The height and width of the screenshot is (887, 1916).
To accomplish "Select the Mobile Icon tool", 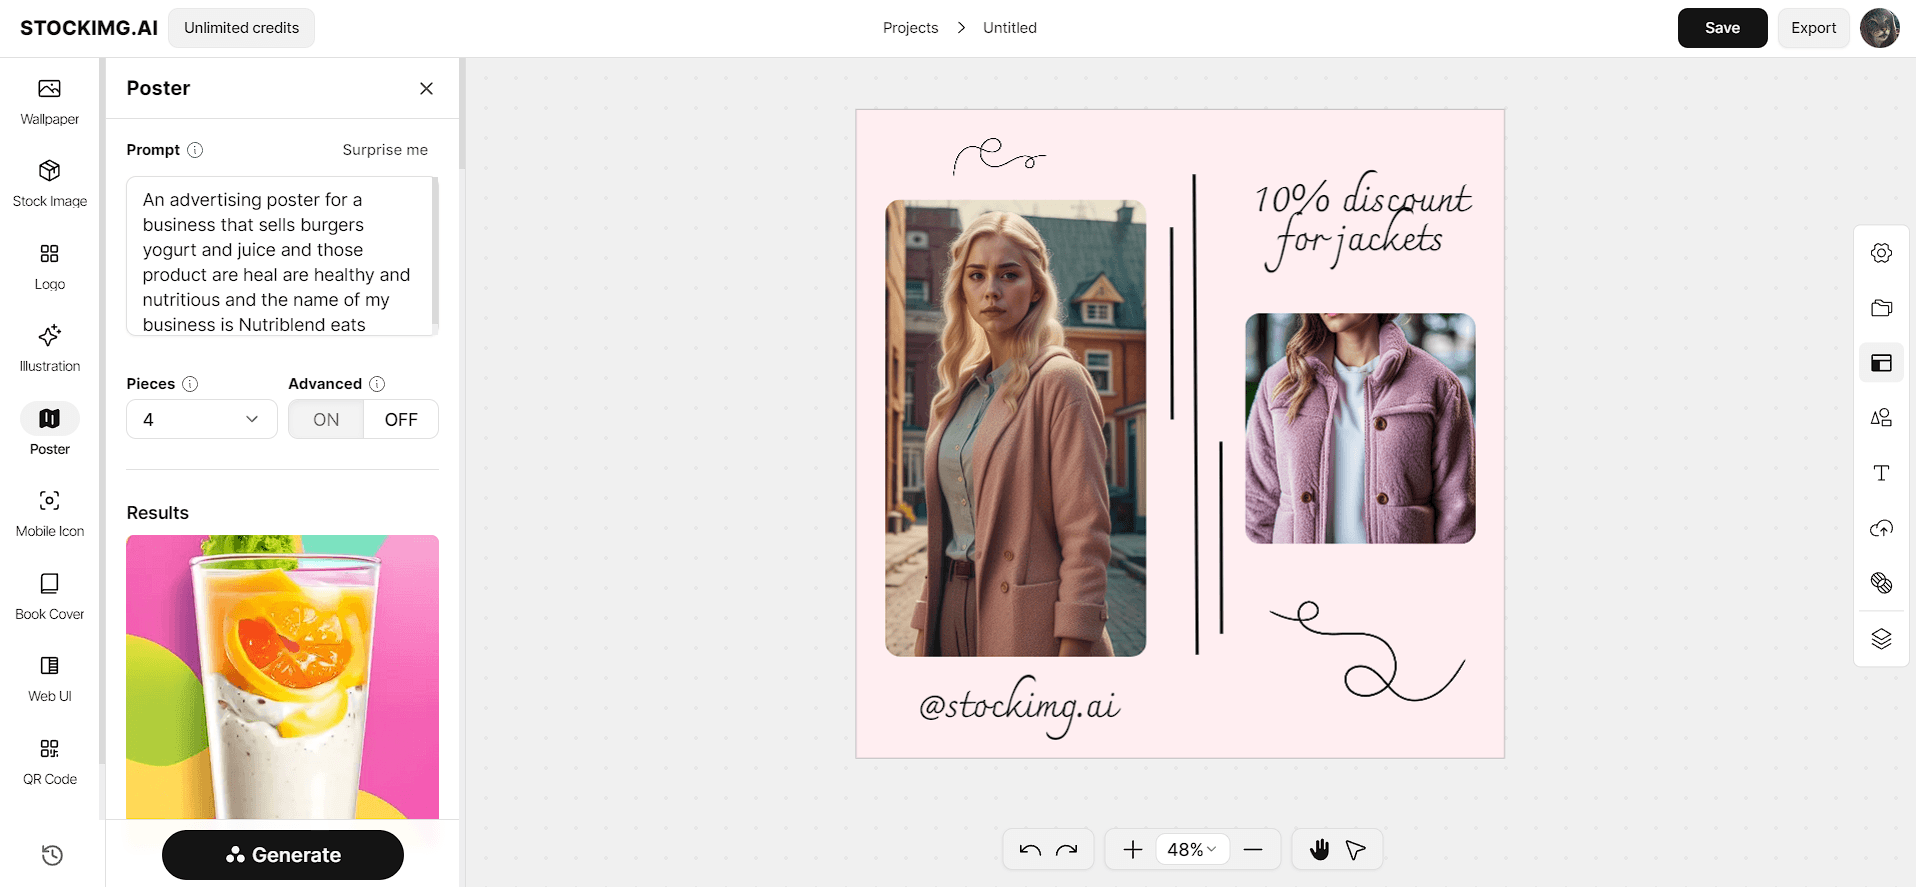I will 50,513.
